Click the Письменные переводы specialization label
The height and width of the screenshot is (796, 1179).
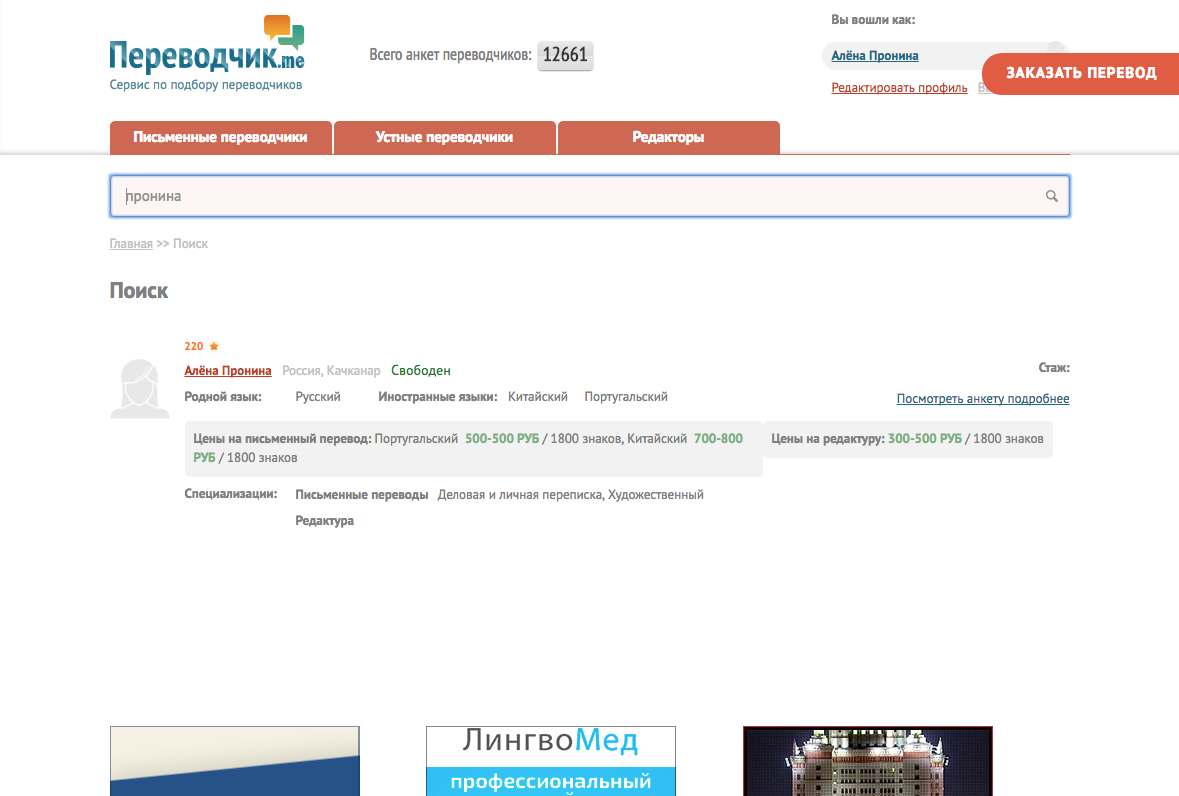tap(362, 495)
